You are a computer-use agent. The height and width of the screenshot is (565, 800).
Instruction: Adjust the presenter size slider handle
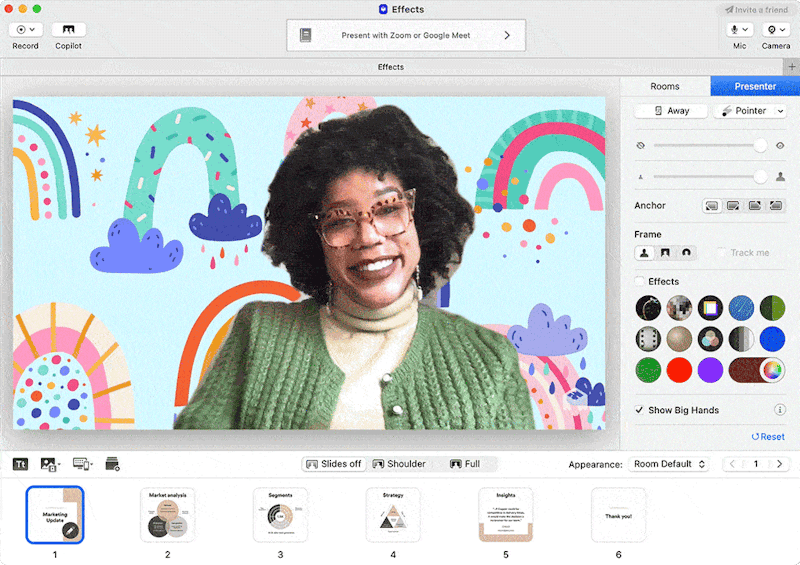click(x=760, y=177)
